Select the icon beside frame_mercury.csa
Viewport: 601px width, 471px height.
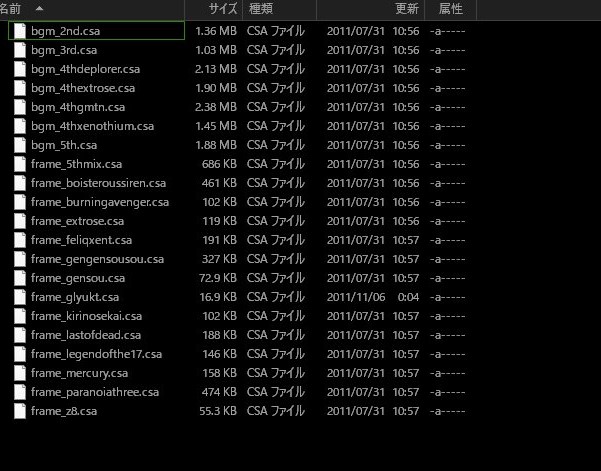point(20,373)
